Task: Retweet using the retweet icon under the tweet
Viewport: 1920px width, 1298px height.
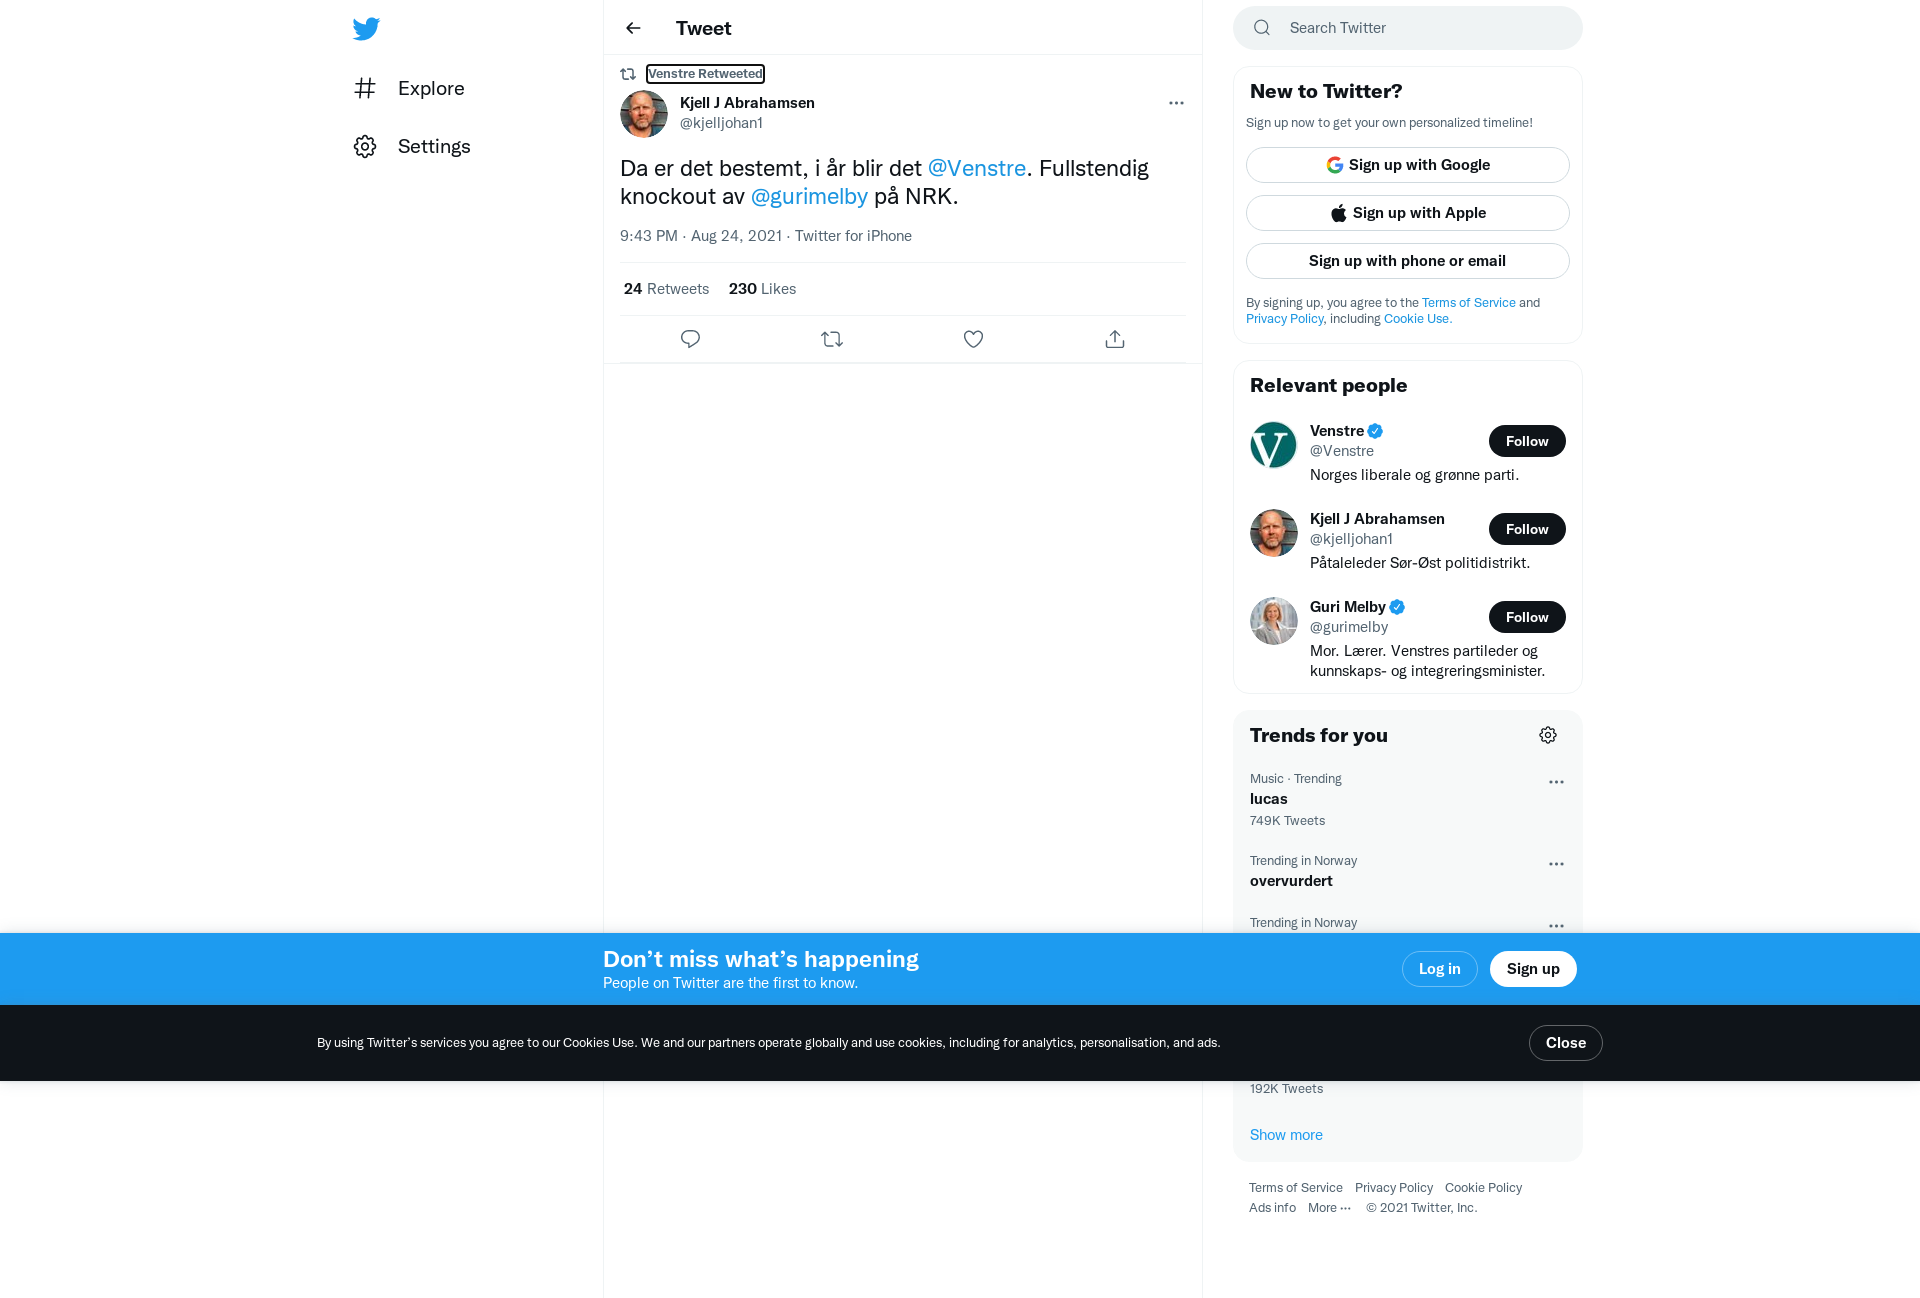Action: tap(832, 339)
